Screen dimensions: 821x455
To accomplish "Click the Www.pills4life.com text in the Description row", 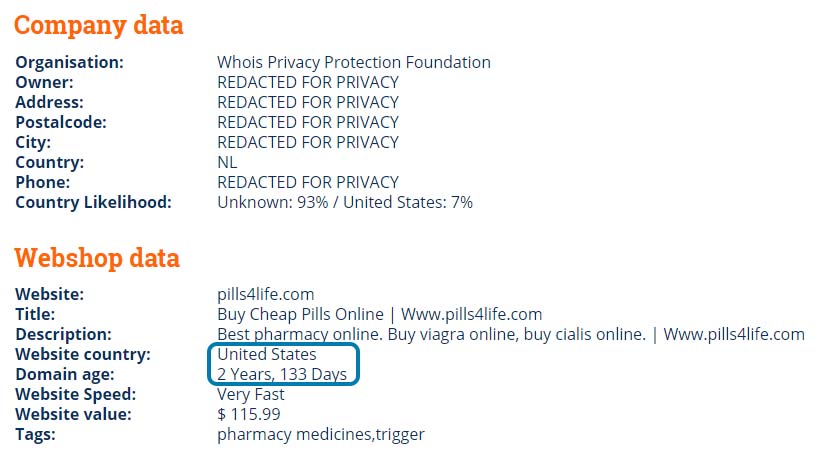I will coord(734,335).
